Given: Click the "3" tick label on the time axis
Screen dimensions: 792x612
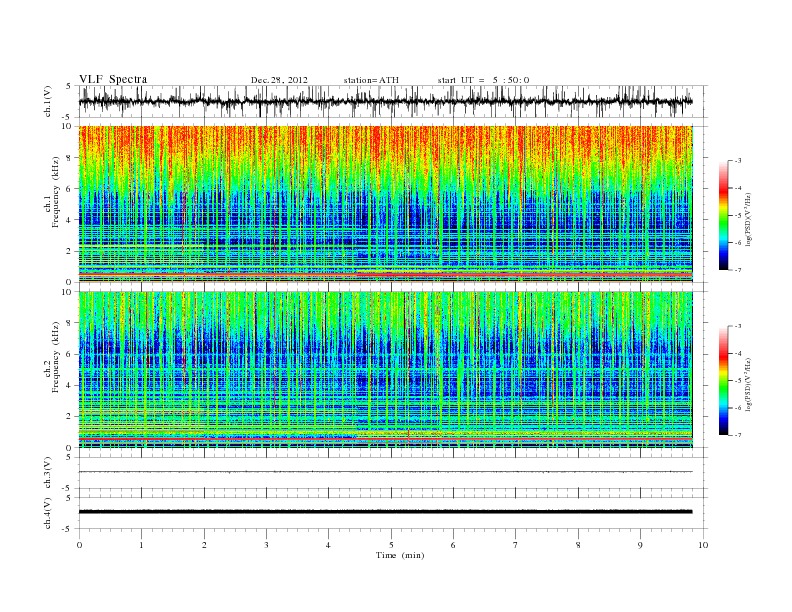Looking at the screenshot, I should [x=266, y=545].
